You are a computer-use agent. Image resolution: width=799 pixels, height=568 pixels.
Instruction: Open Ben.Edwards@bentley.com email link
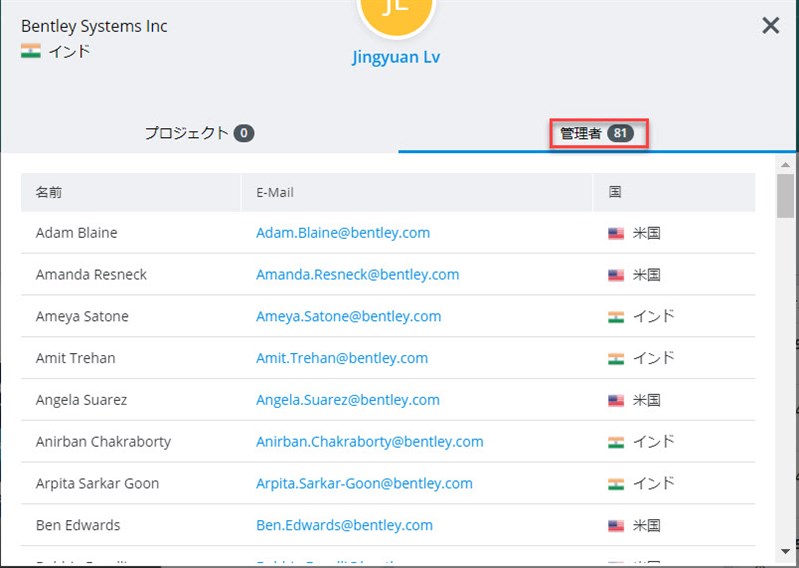pos(344,525)
